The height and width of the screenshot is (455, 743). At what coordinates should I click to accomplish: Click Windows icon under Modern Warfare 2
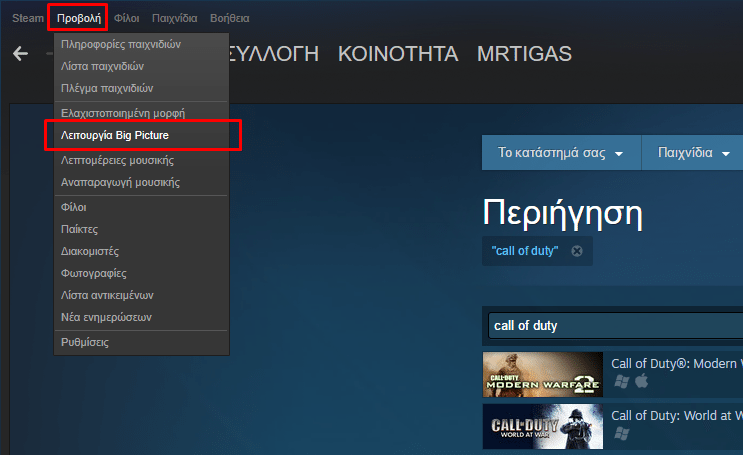pos(621,381)
